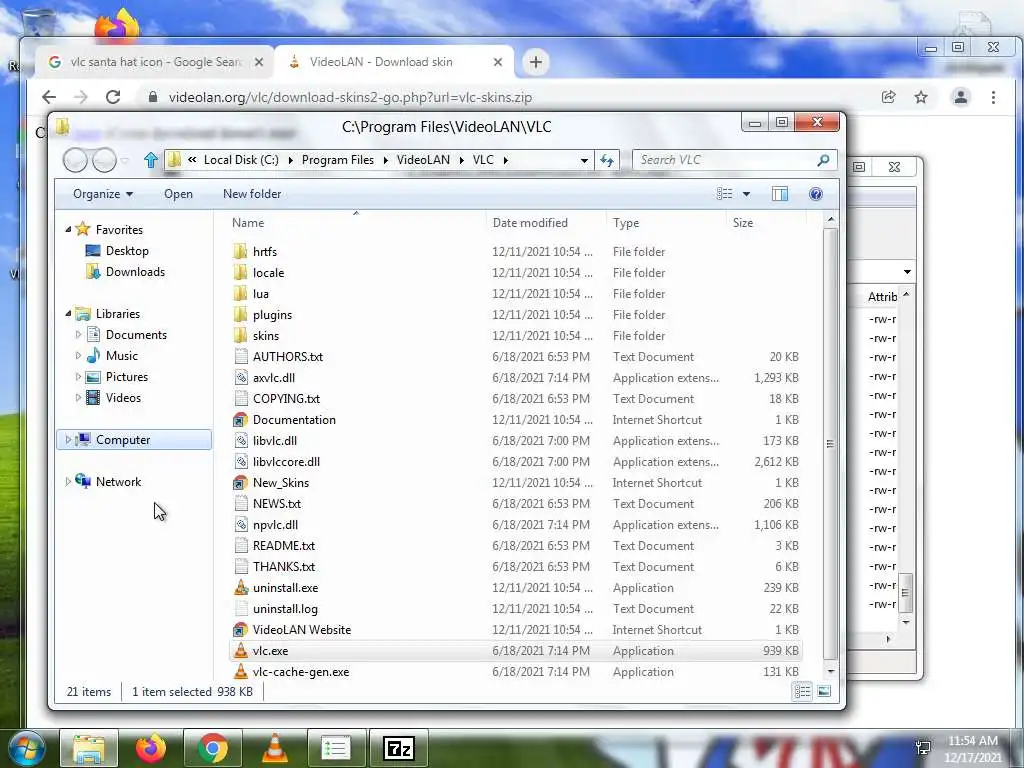
Task: Click the Windows Start orb
Action: 27,748
